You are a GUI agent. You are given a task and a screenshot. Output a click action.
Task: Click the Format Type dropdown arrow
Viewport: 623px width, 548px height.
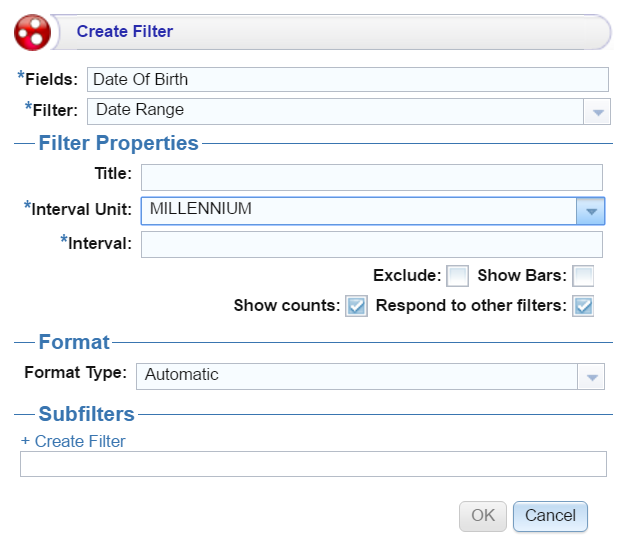(x=593, y=376)
